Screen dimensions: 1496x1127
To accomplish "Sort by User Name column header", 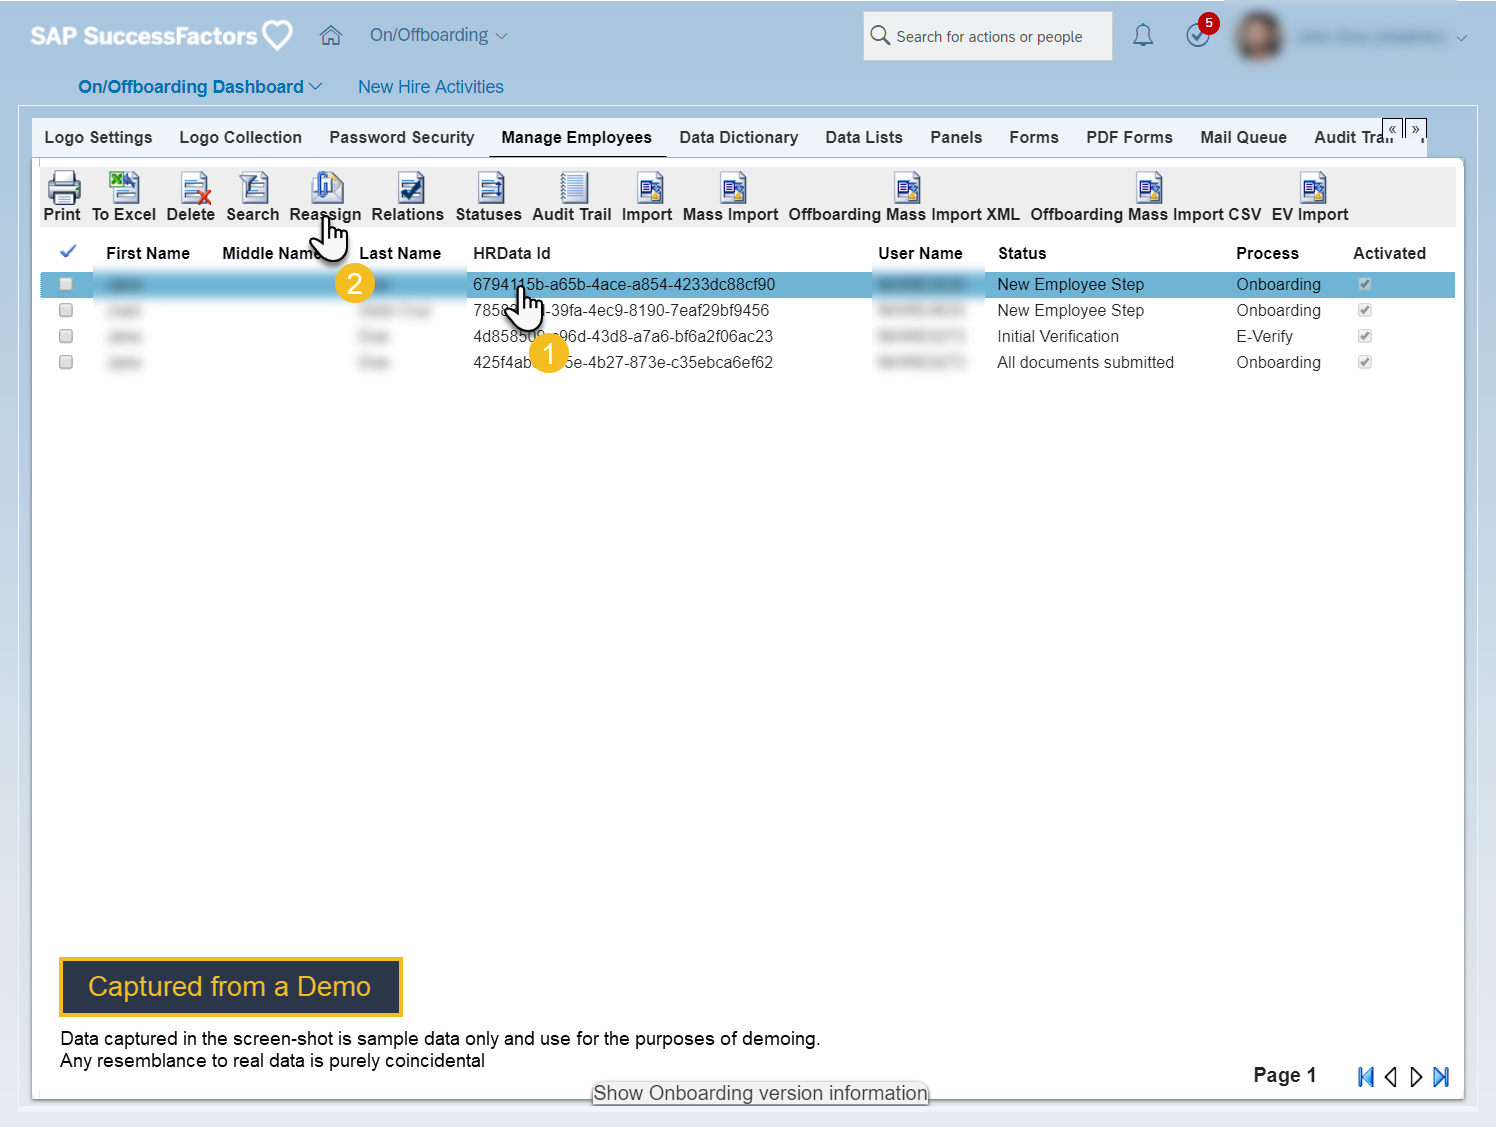I will click(x=920, y=253).
